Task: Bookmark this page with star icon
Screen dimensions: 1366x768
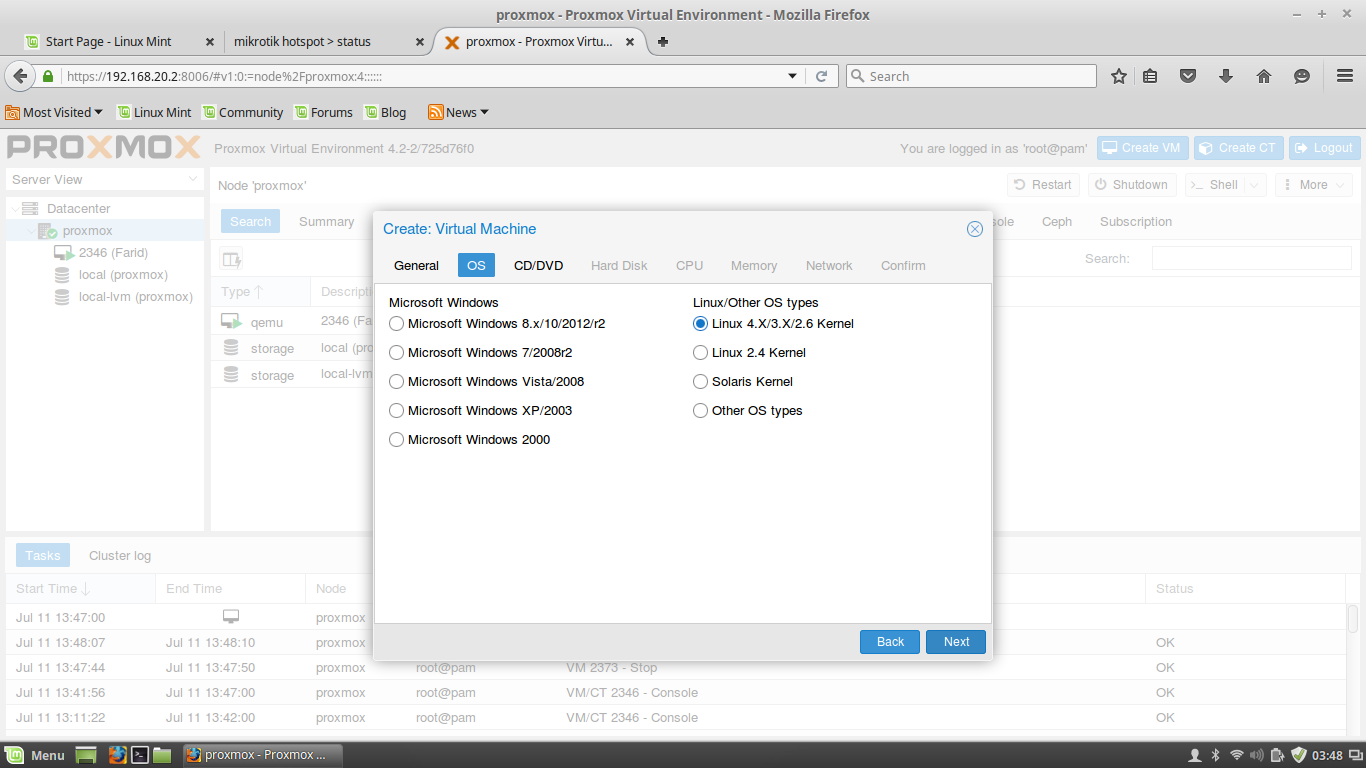Action: pyautogui.click(x=1119, y=76)
